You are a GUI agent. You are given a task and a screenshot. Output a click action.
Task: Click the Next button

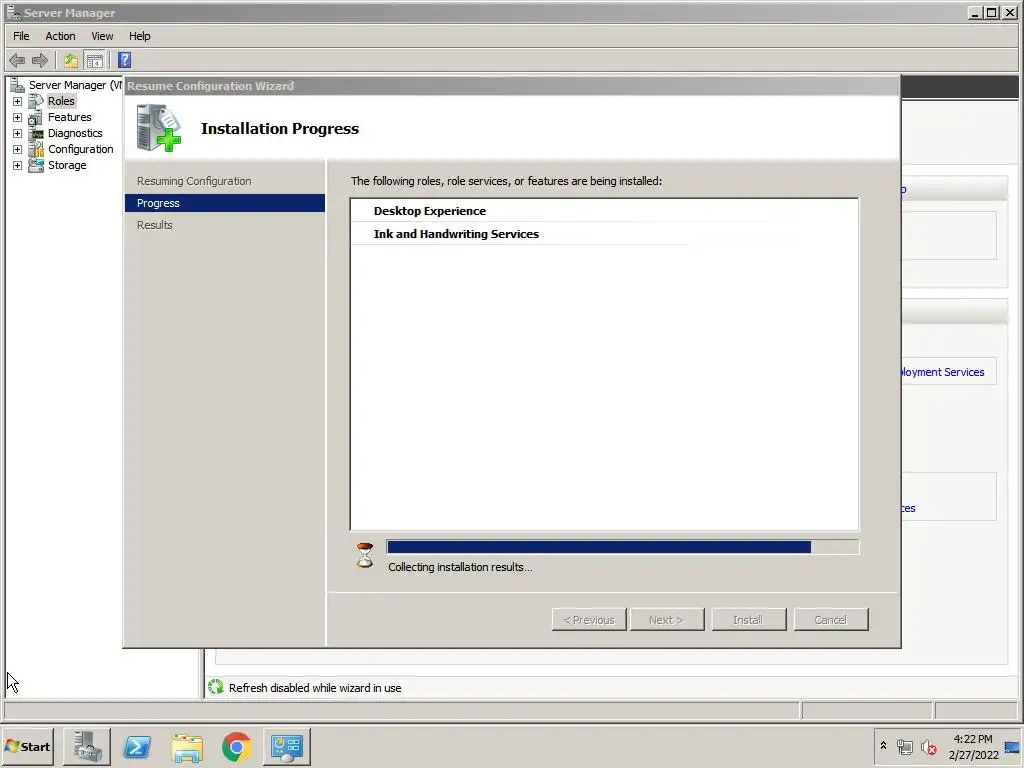(x=667, y=620)
